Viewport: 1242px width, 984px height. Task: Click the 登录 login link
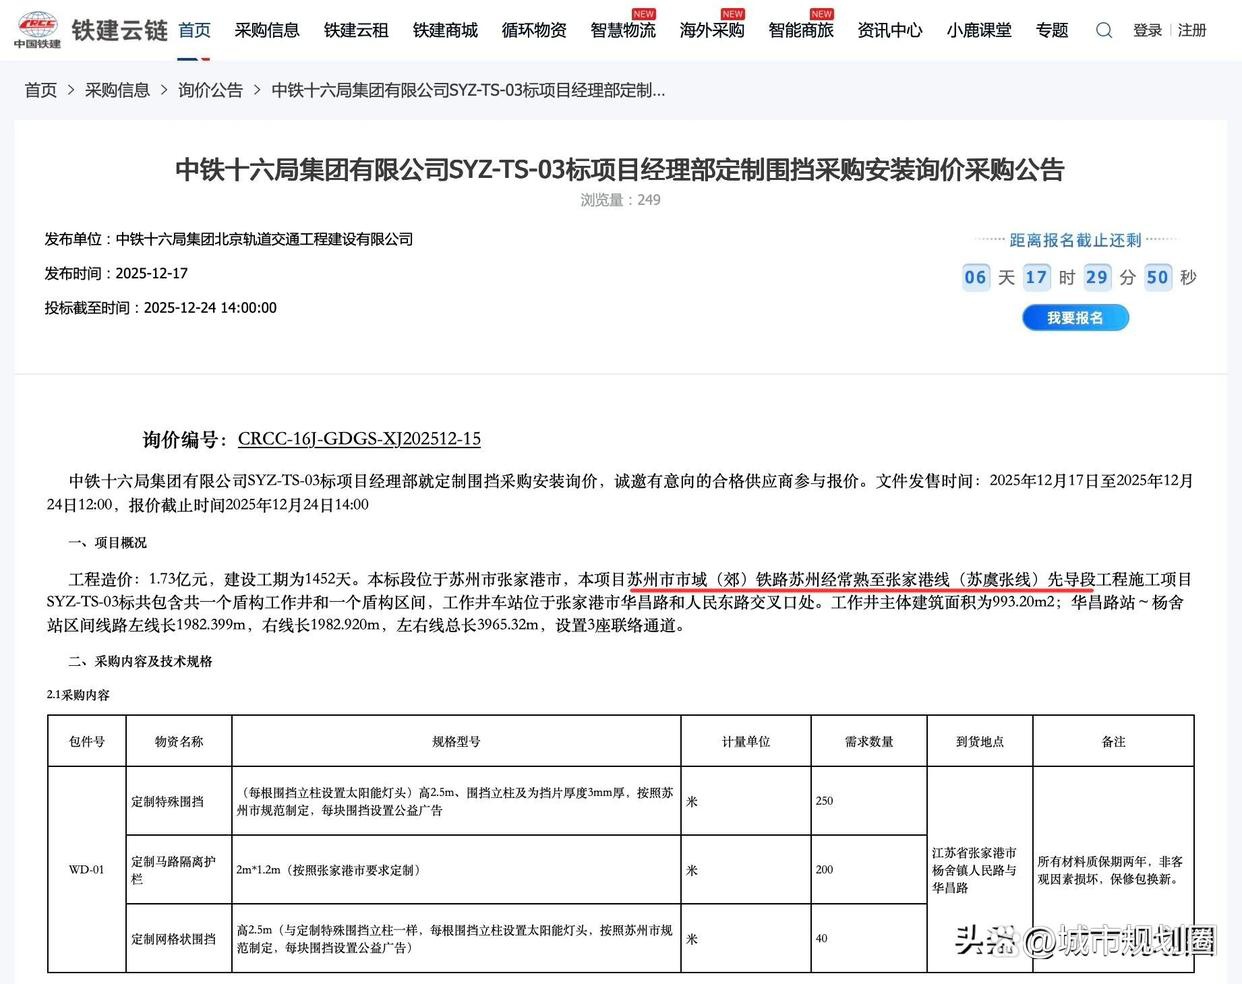[1147, 30]
